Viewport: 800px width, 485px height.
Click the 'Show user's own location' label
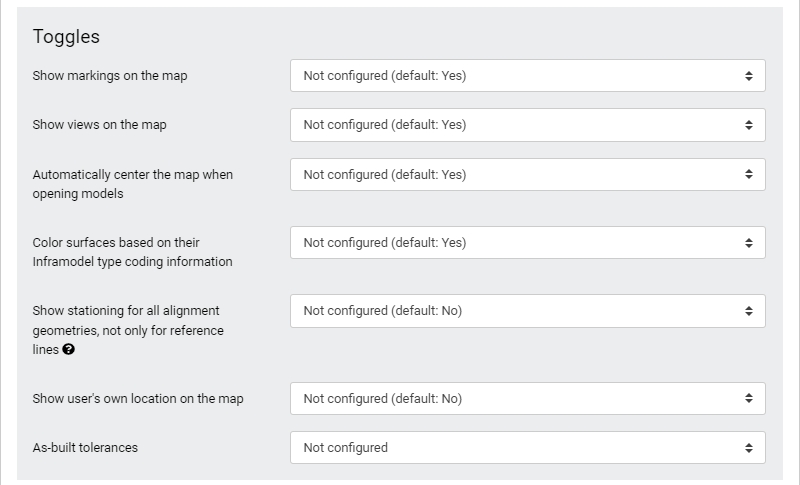pos(138,398)
